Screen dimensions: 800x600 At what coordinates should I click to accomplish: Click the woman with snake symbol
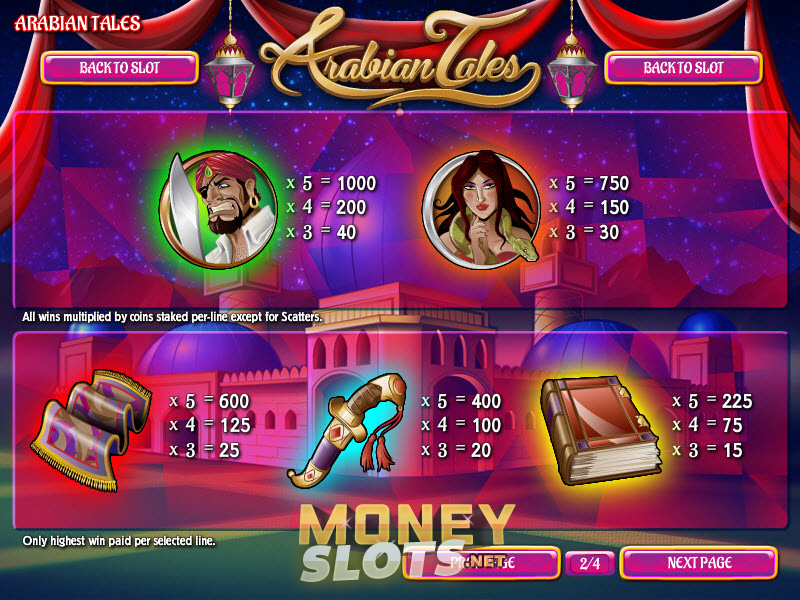point(482,209)
